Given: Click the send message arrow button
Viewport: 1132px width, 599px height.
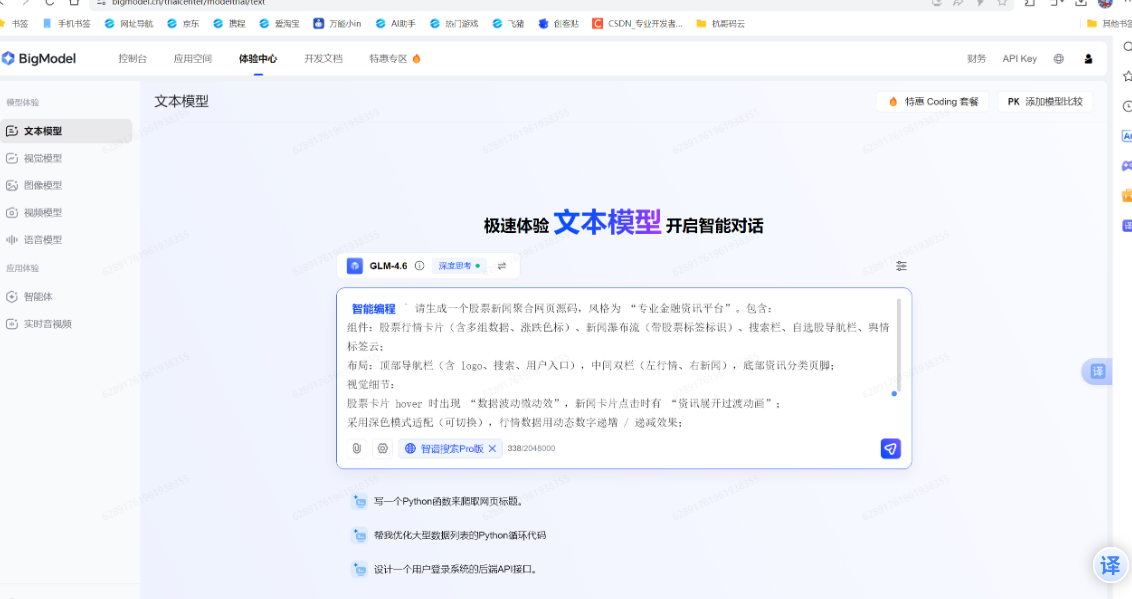Looking at the screenshot, I should (890, 449).
